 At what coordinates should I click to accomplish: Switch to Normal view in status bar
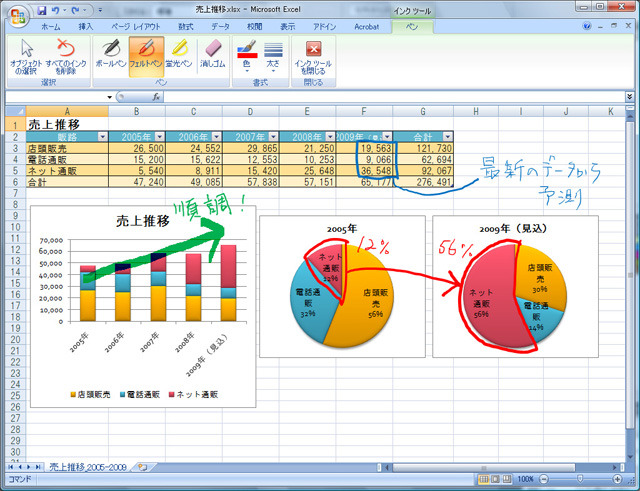click(483, 479)
